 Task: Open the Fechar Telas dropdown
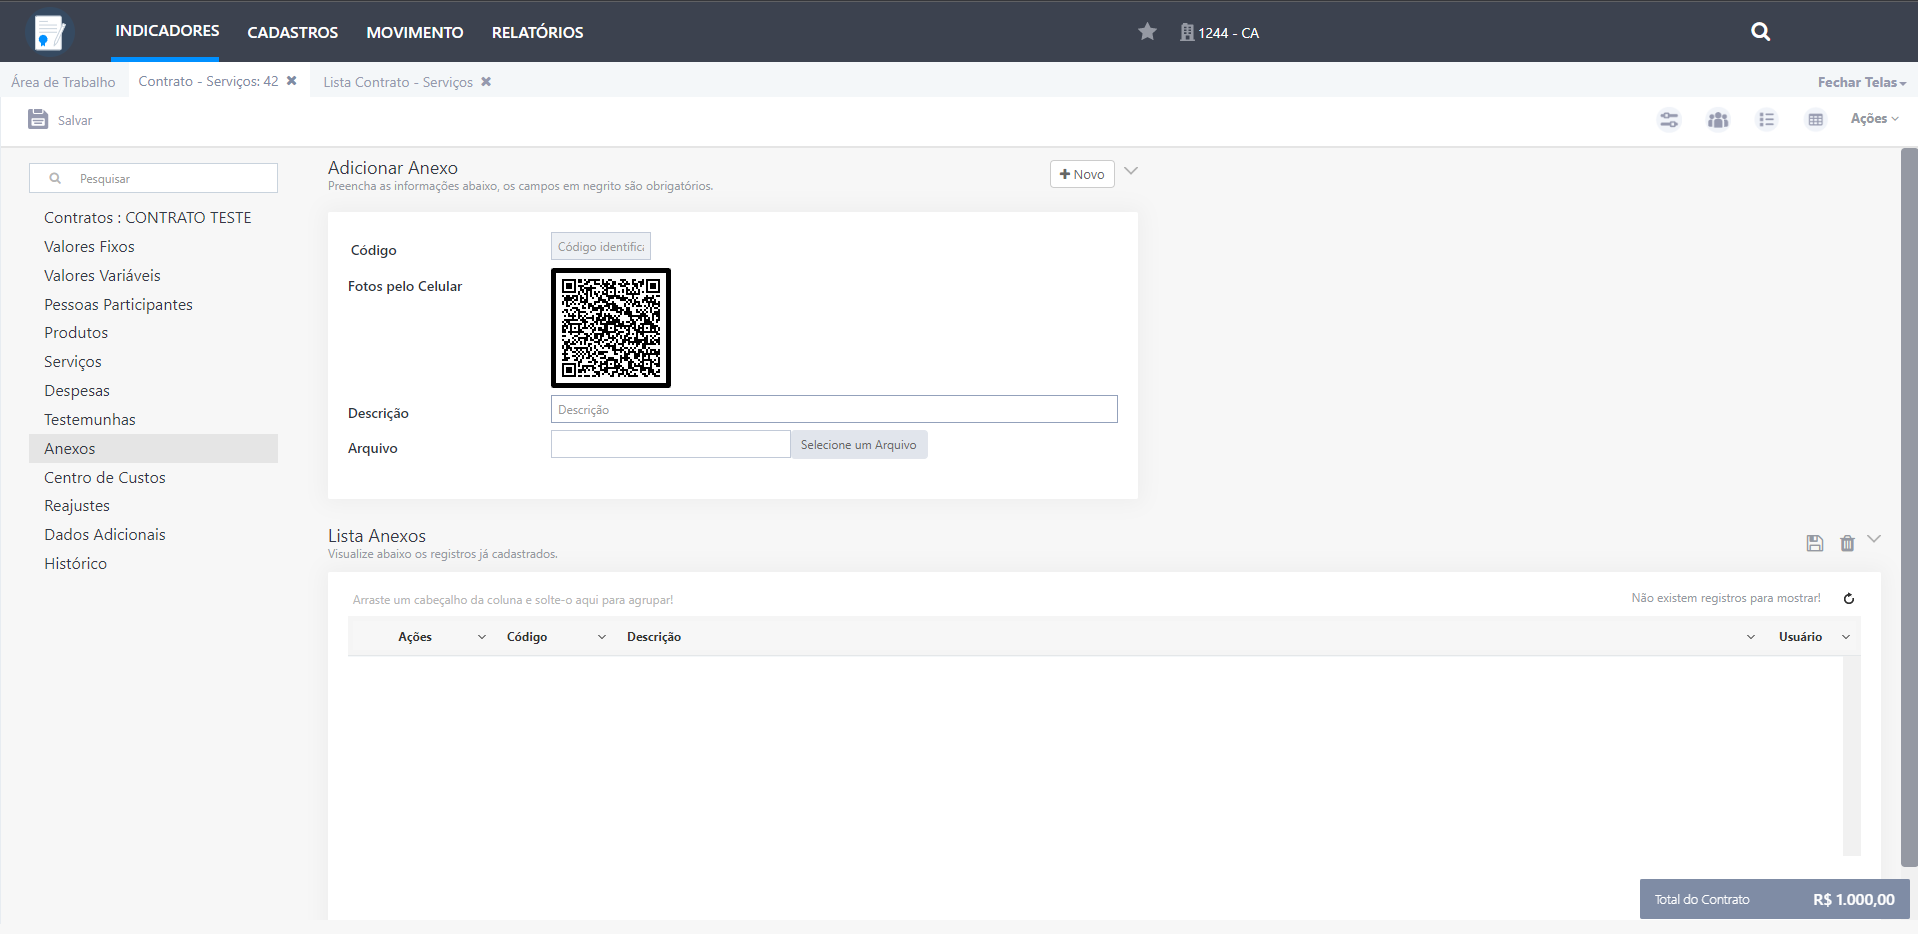1862,82
